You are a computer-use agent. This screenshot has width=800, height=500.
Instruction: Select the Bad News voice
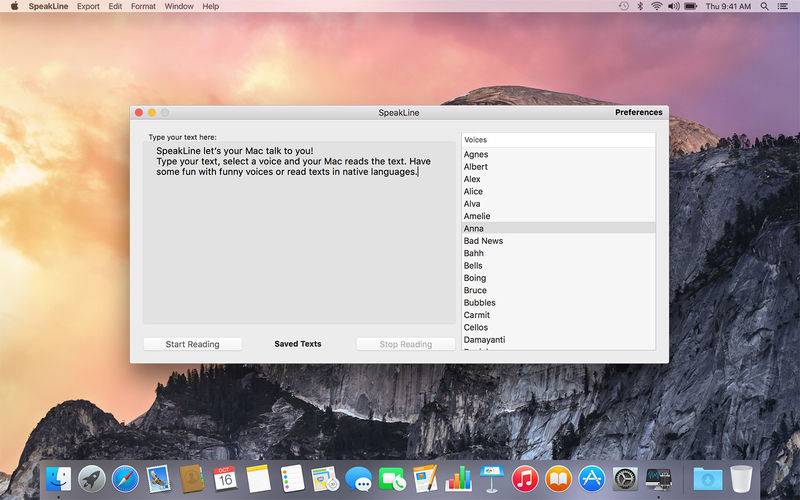click(559, 241)
